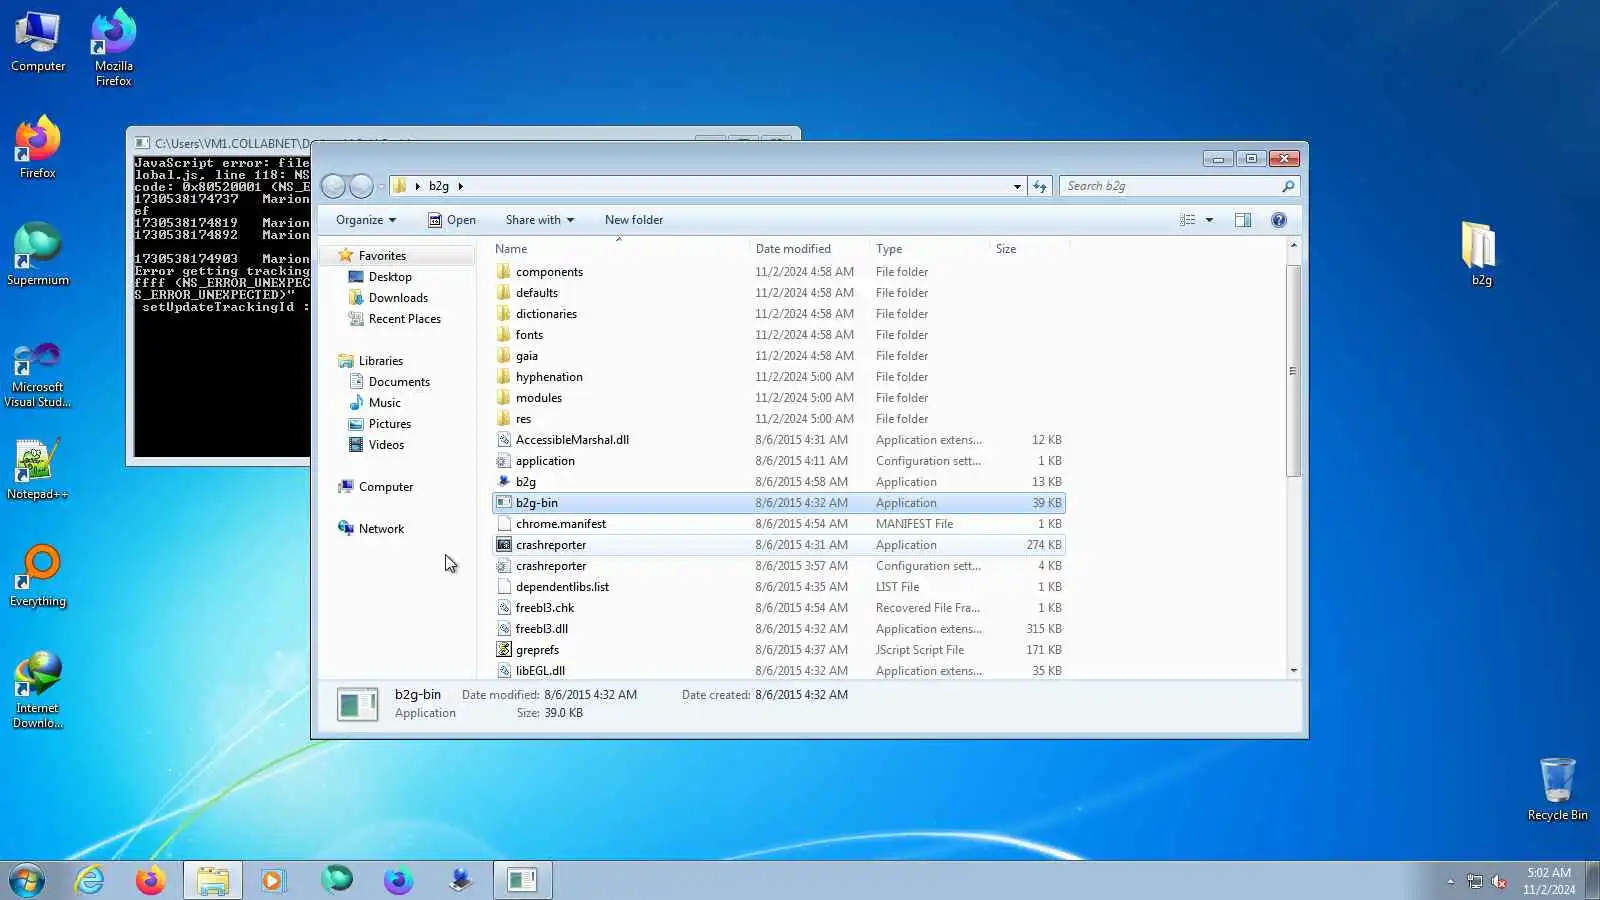Switch to the b2g-bin taskbar window

522,881
